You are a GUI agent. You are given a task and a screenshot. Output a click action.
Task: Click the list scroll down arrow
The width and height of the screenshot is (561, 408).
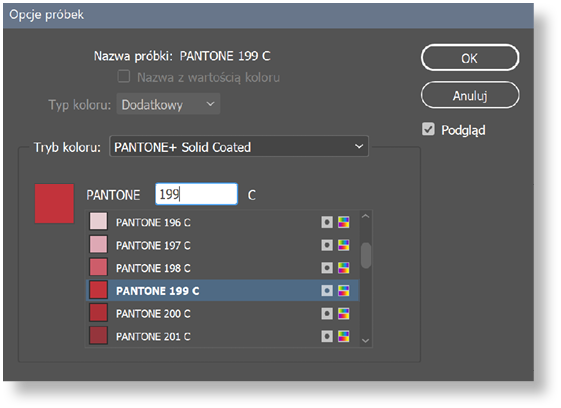pyautogui.click(x=365, y=341)
